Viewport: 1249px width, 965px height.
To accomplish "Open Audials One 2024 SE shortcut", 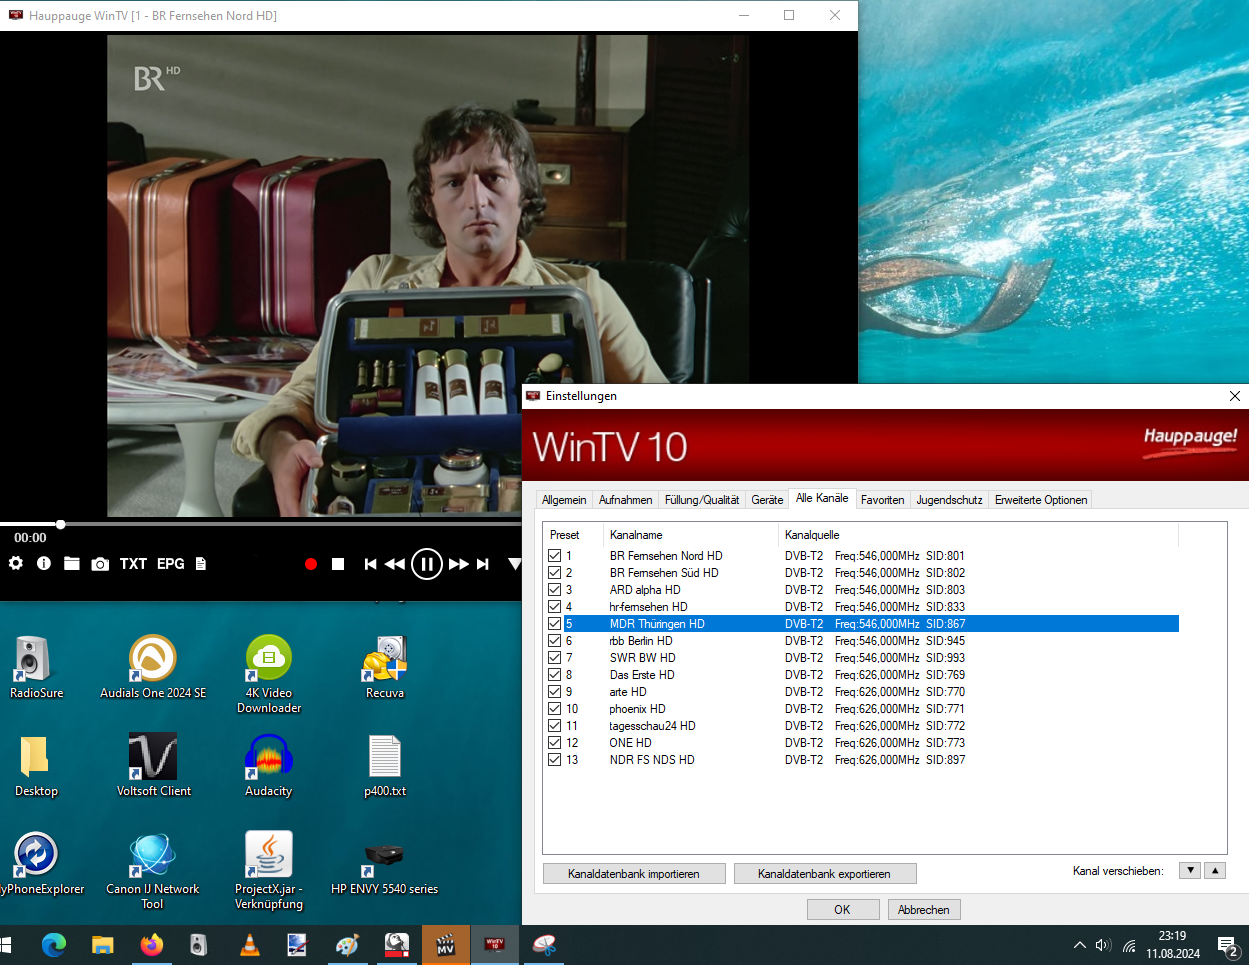I will (x=153, y=667).
